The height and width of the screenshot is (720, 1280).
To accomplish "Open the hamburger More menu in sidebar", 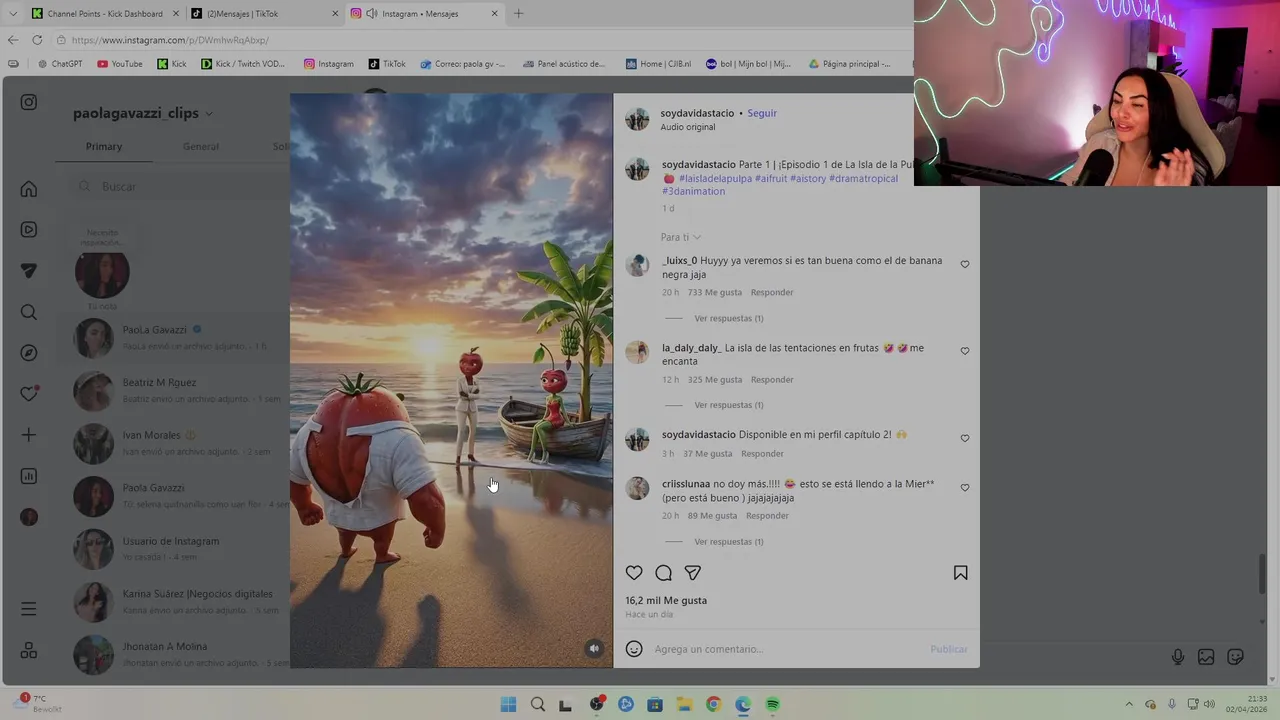I will pos(29,609).
